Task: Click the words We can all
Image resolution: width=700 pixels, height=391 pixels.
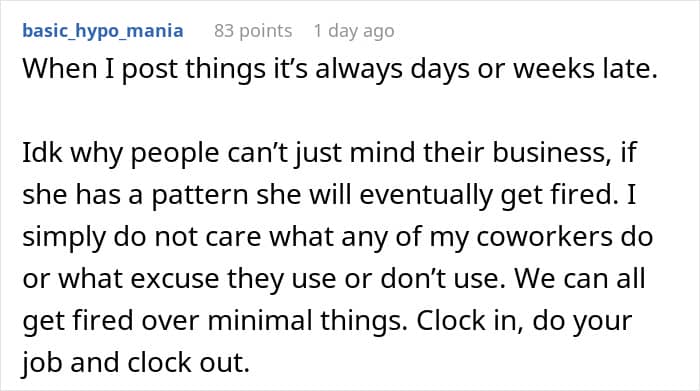Action: point(580,278)
